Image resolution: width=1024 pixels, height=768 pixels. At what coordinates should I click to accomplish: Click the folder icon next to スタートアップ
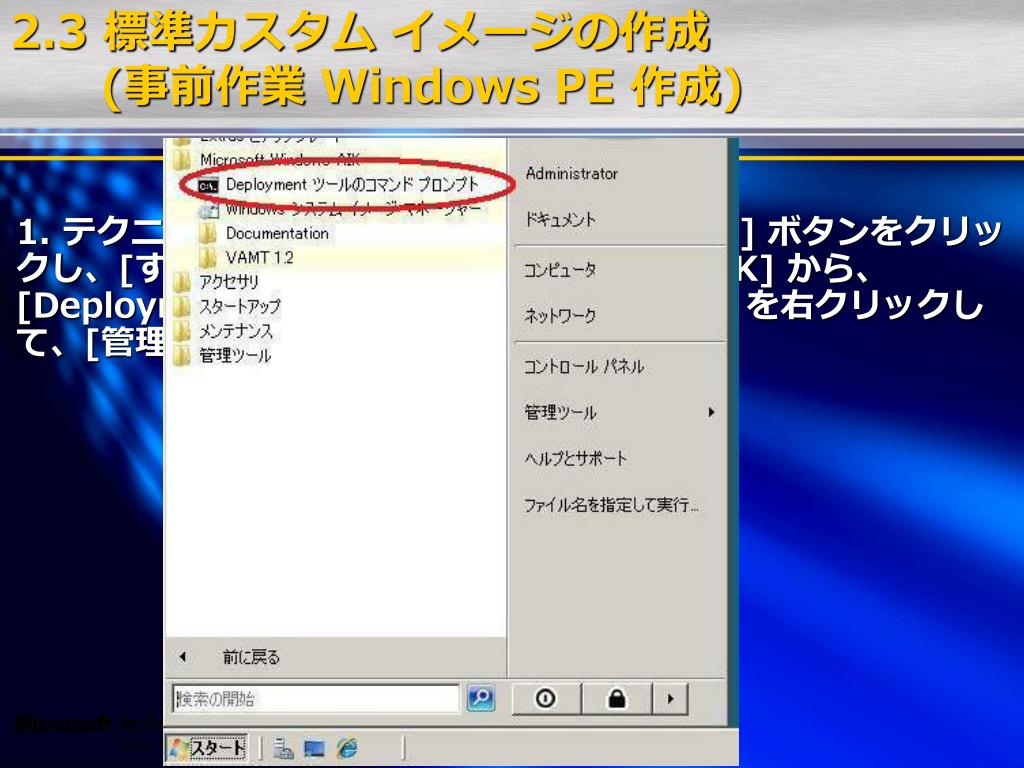tap(182, 306)
